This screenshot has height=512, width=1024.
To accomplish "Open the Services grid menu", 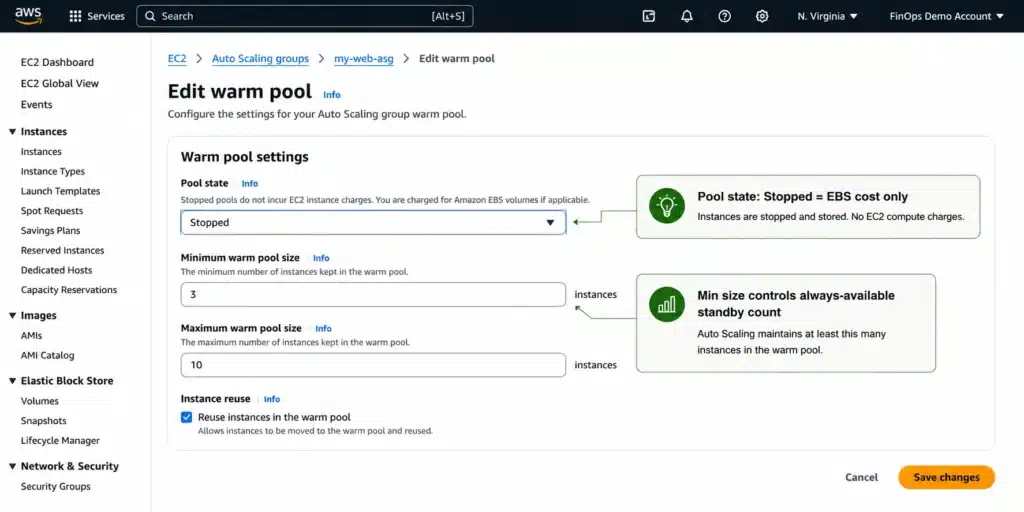I will (97, 16).
